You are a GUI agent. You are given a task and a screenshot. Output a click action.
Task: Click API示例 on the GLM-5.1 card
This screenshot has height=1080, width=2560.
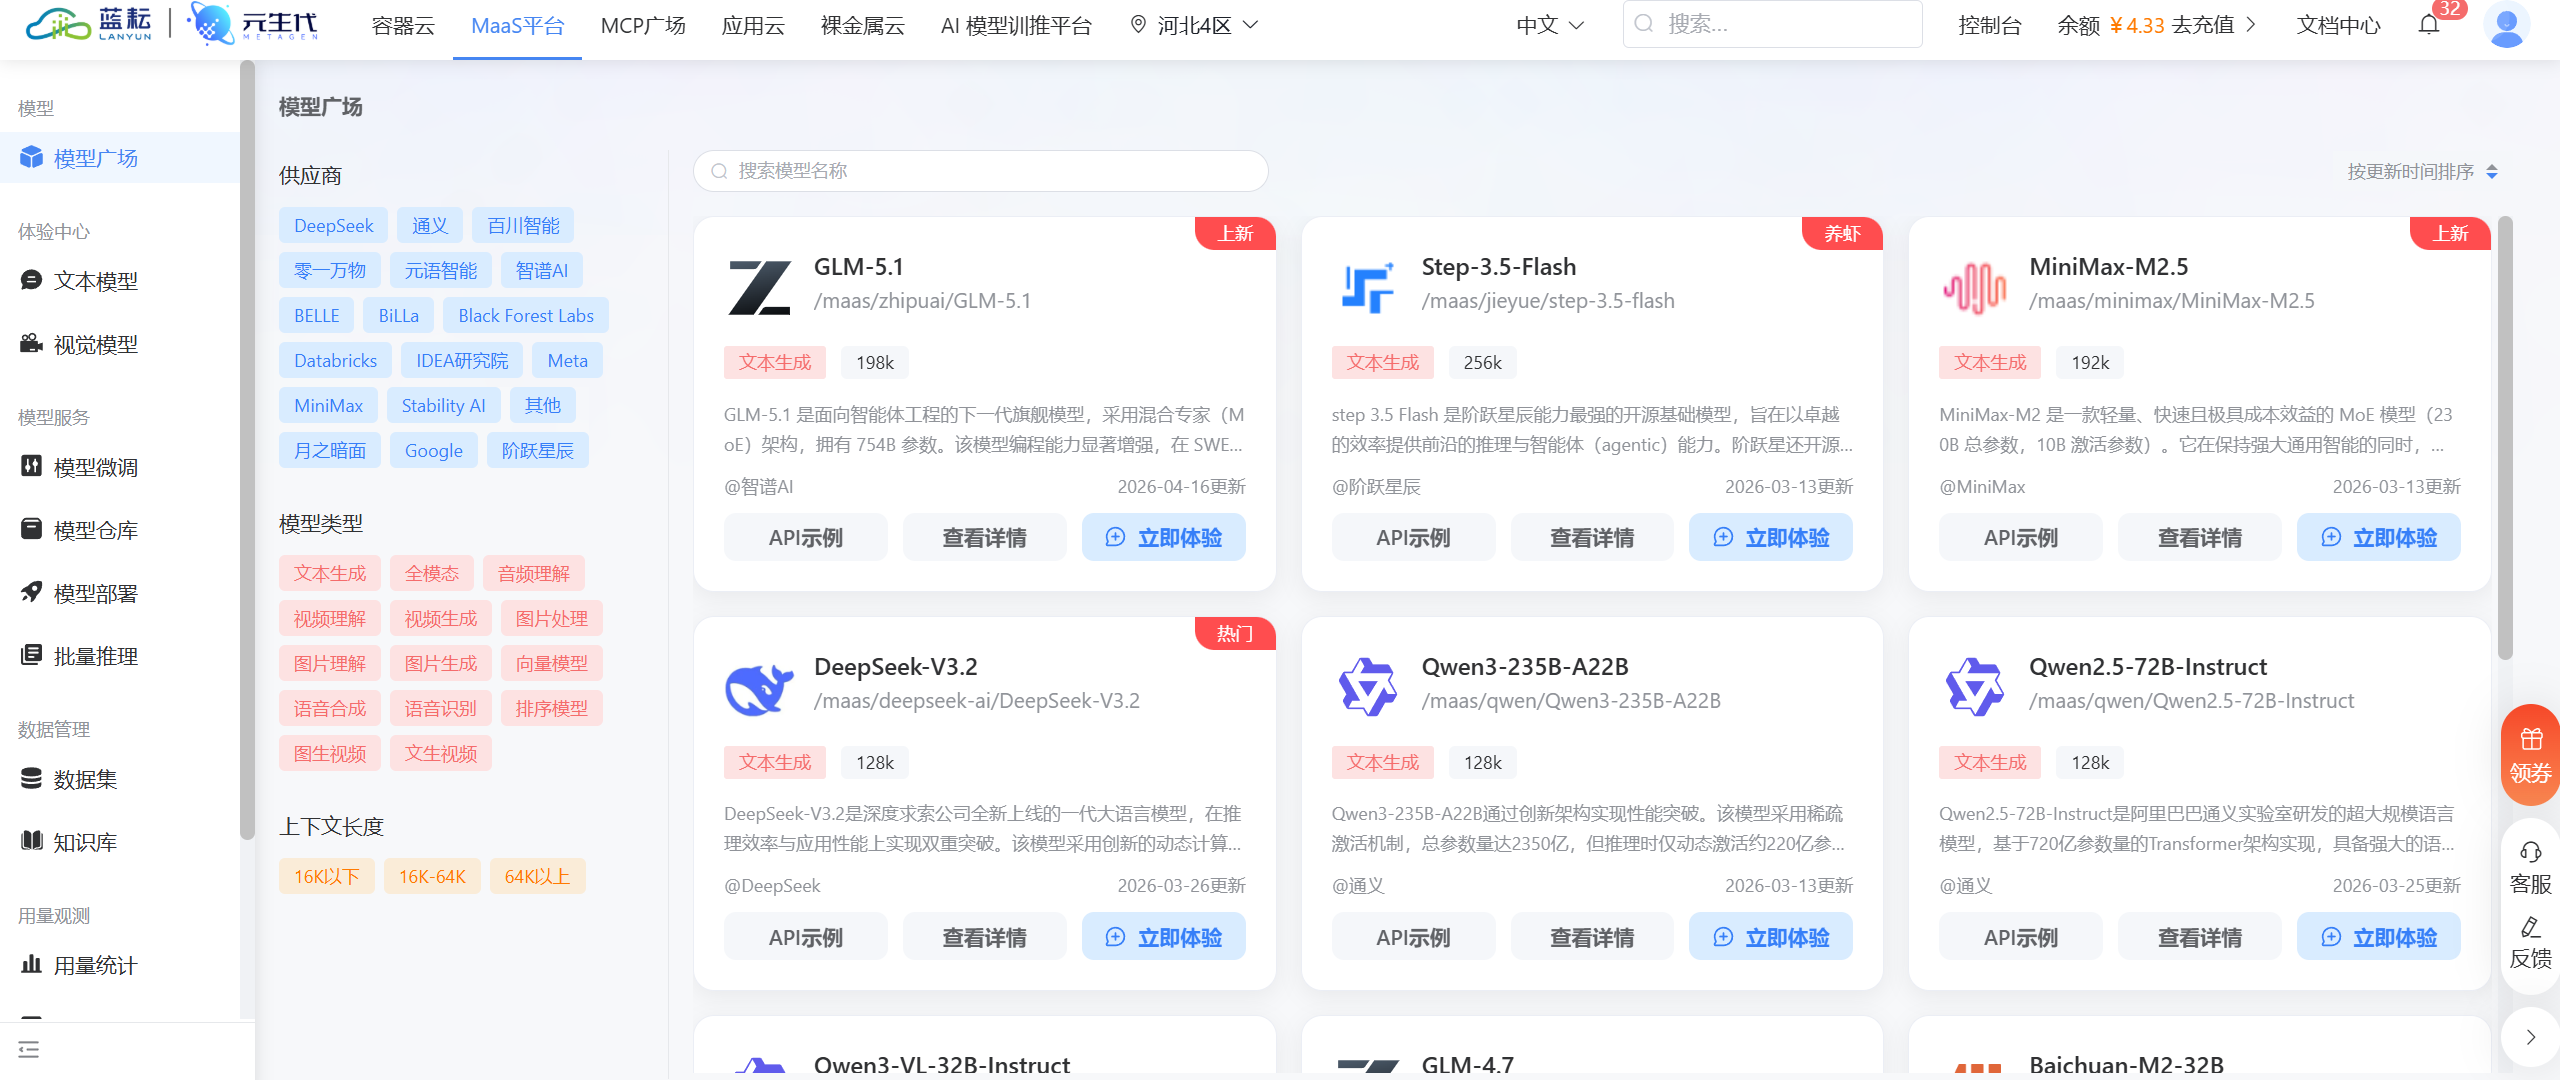point(806,538)
